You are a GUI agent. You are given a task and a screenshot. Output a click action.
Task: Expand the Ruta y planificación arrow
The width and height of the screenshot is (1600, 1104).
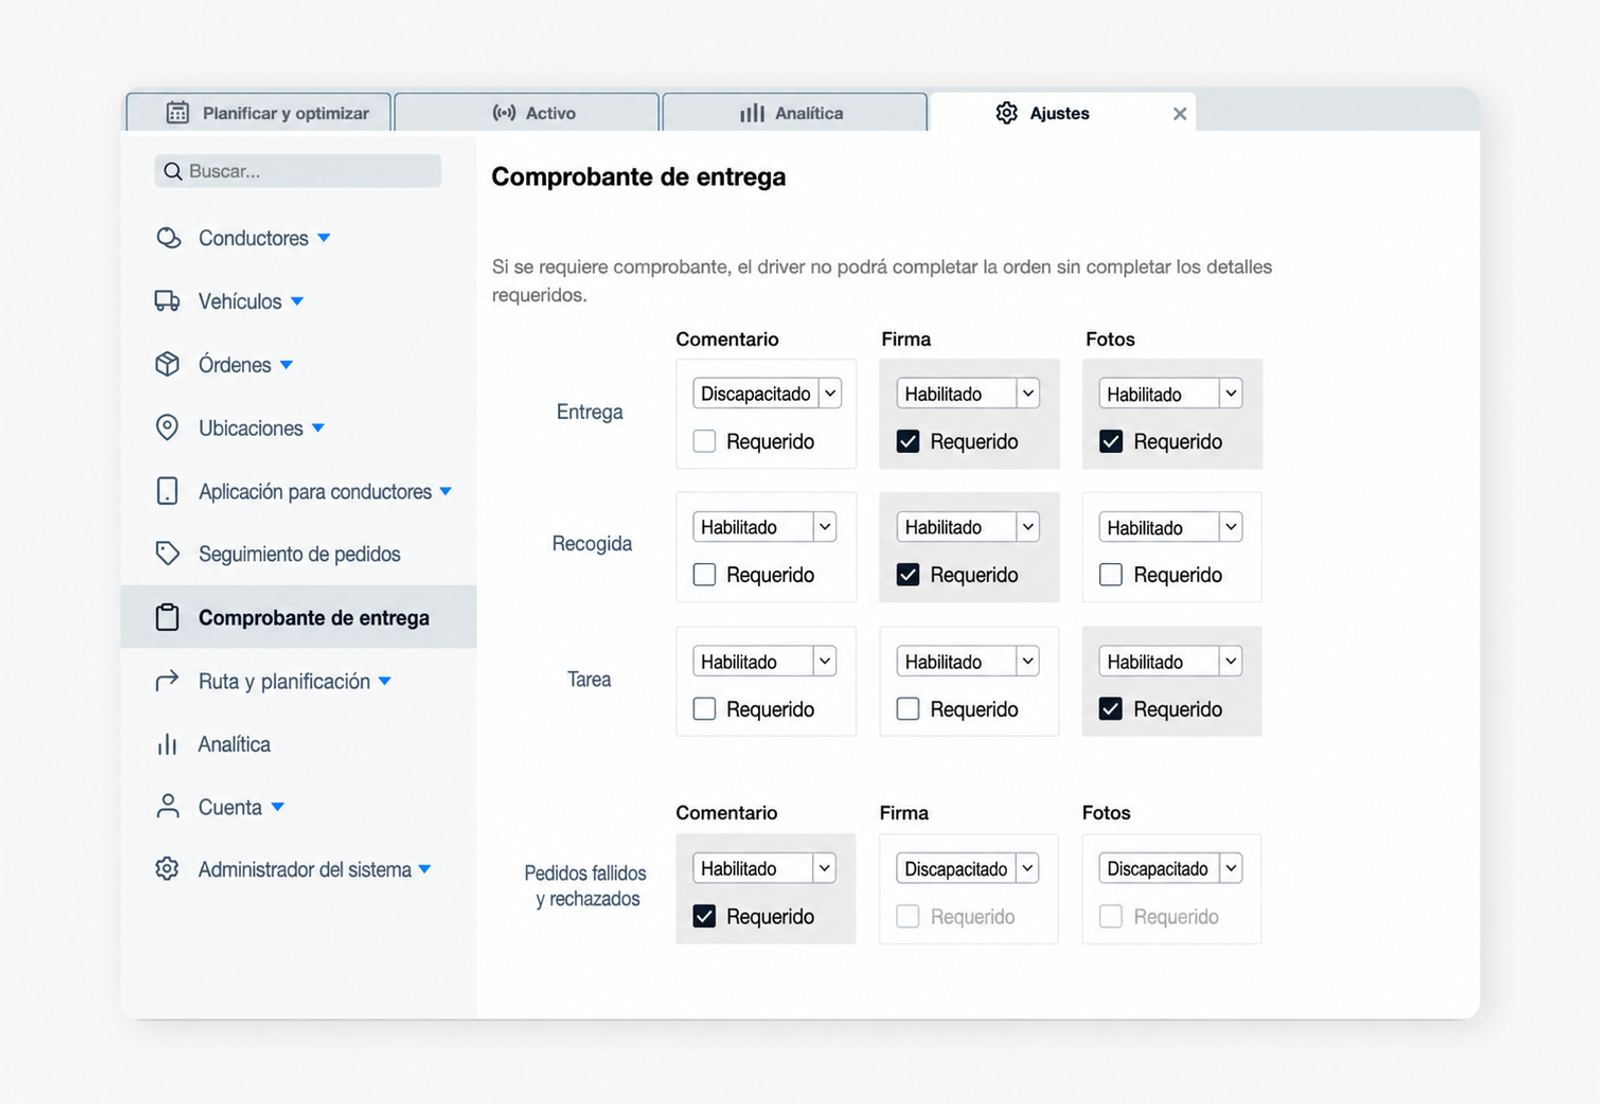tap(385, 681)
